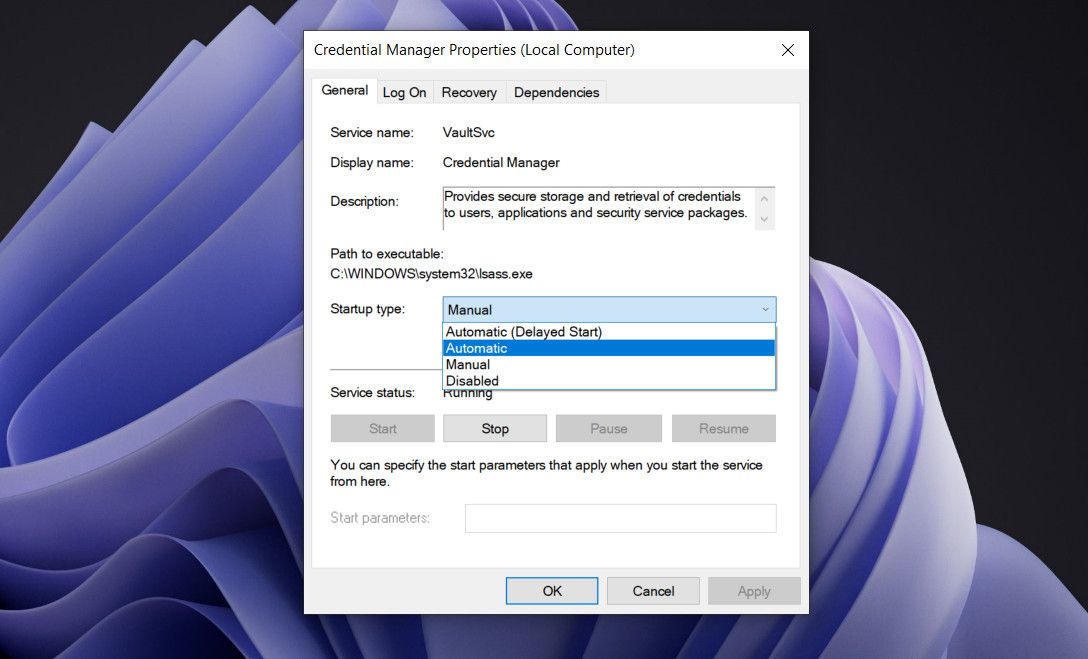Close the Credential Manager Properties window
The height and width of the screenshot is (659, 1088).
pos(787,50)
